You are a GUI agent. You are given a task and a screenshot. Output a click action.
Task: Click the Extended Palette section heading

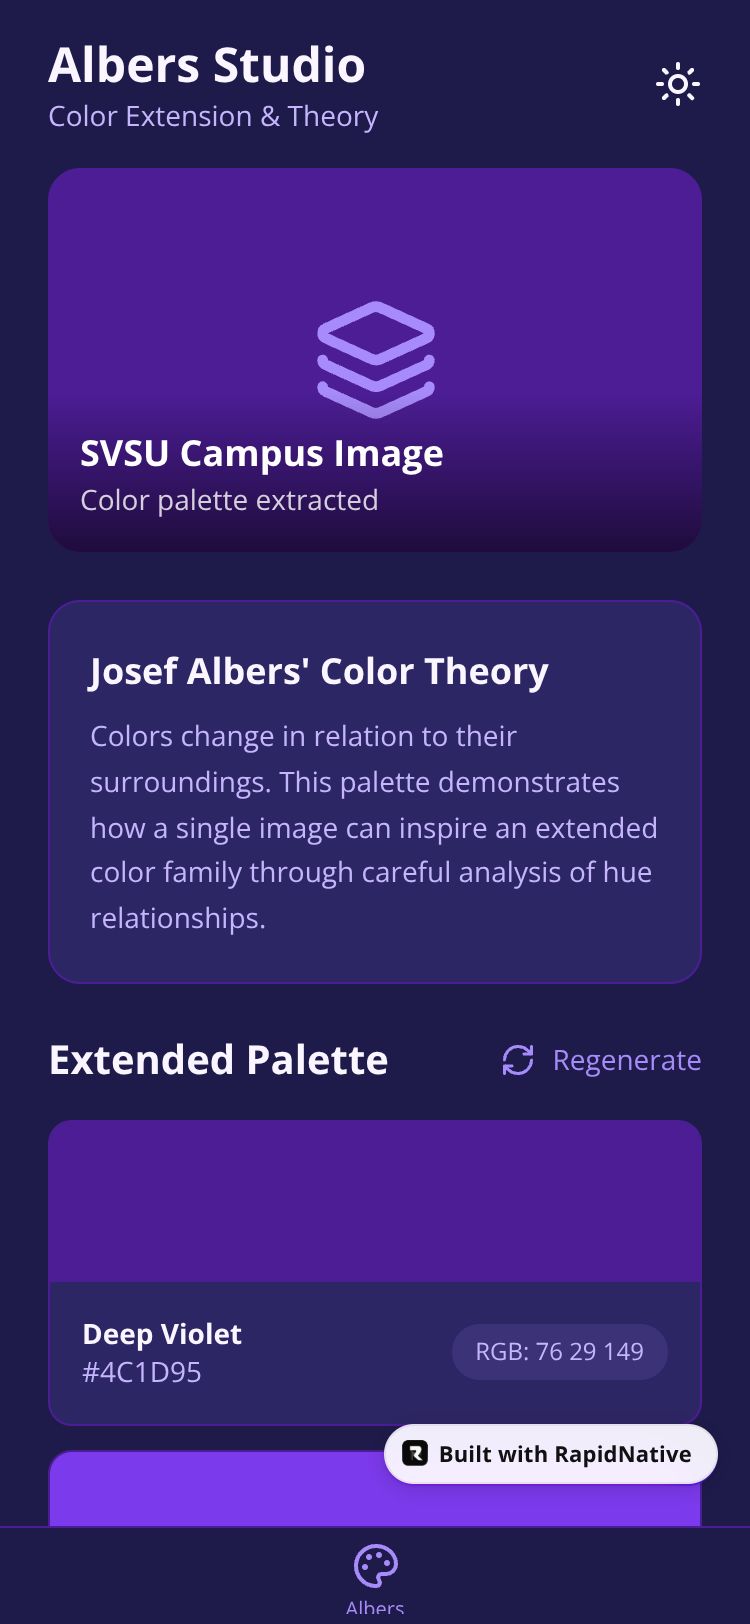(218, 1060)
